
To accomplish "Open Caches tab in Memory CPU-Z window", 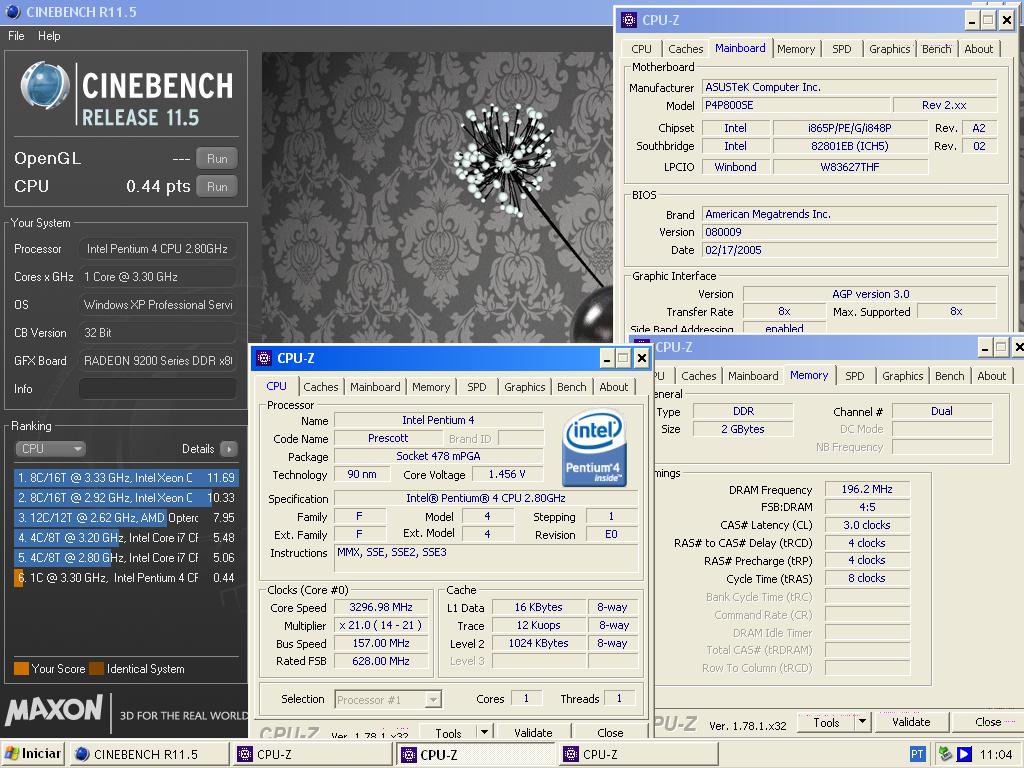I will (699, 376).
